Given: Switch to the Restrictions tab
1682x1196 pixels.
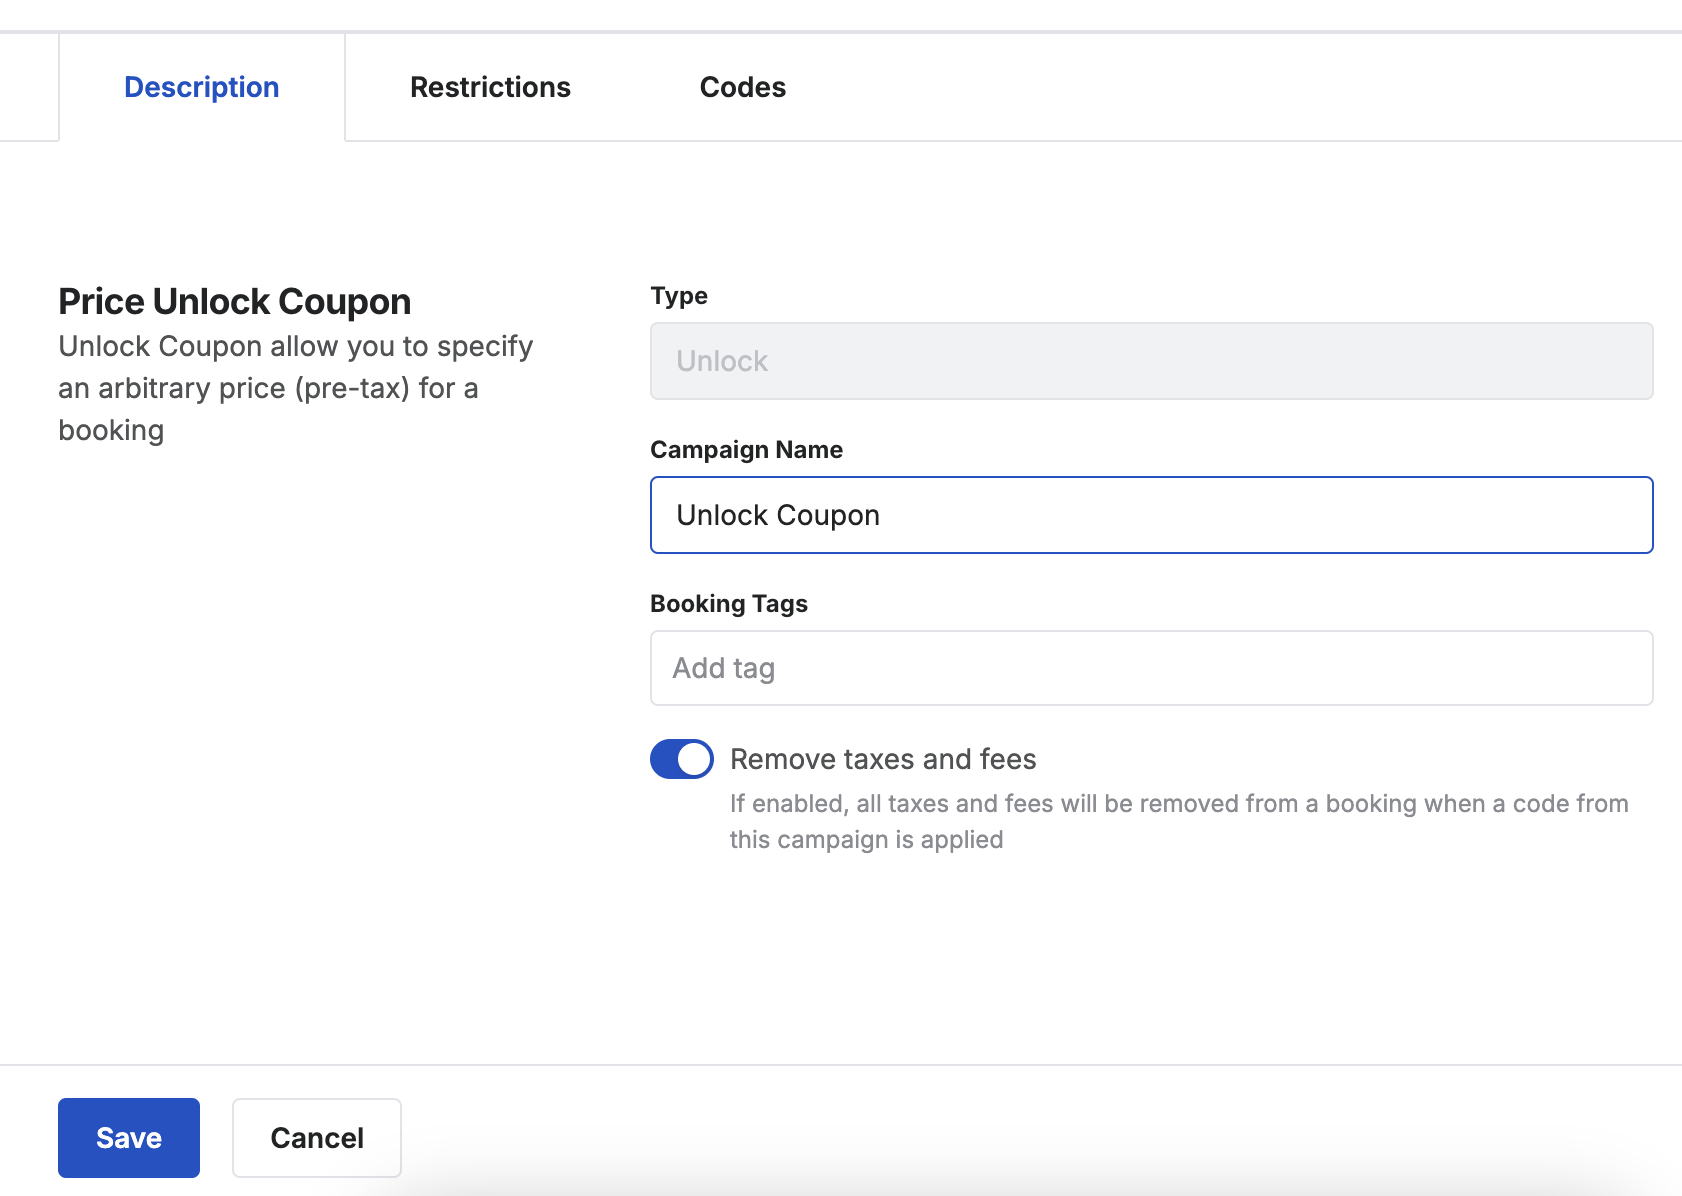Looking at the screenshot, I should coord(490,88).
